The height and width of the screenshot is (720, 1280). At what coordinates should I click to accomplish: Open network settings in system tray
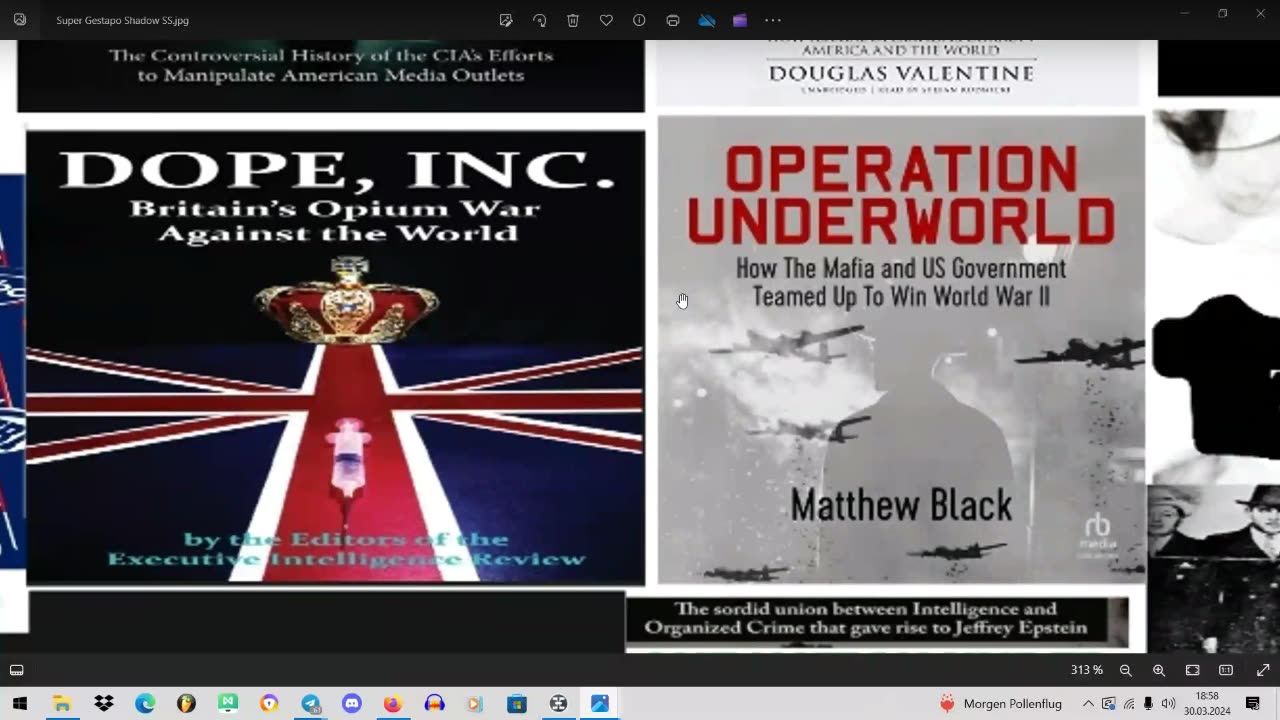click(x=1129, y=704)
